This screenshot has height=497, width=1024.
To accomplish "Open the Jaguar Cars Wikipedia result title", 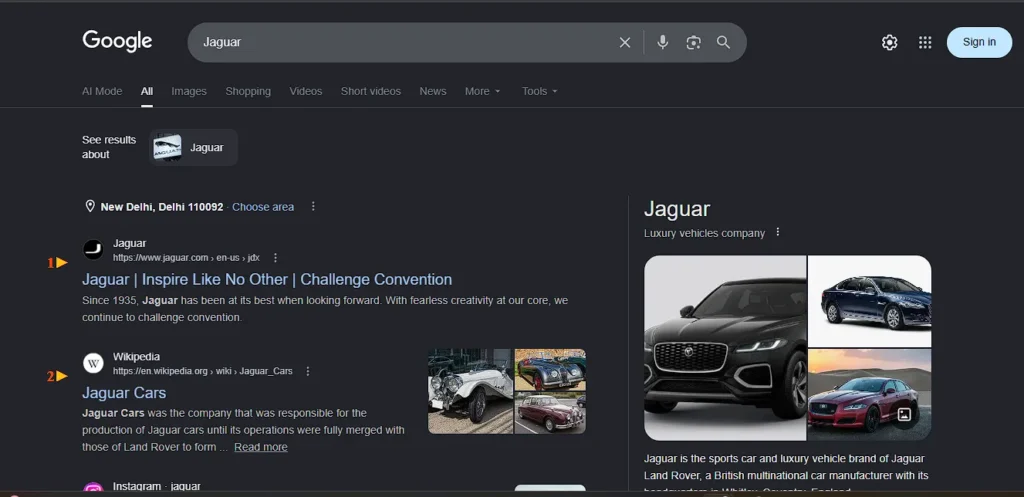I will (124, 393).
